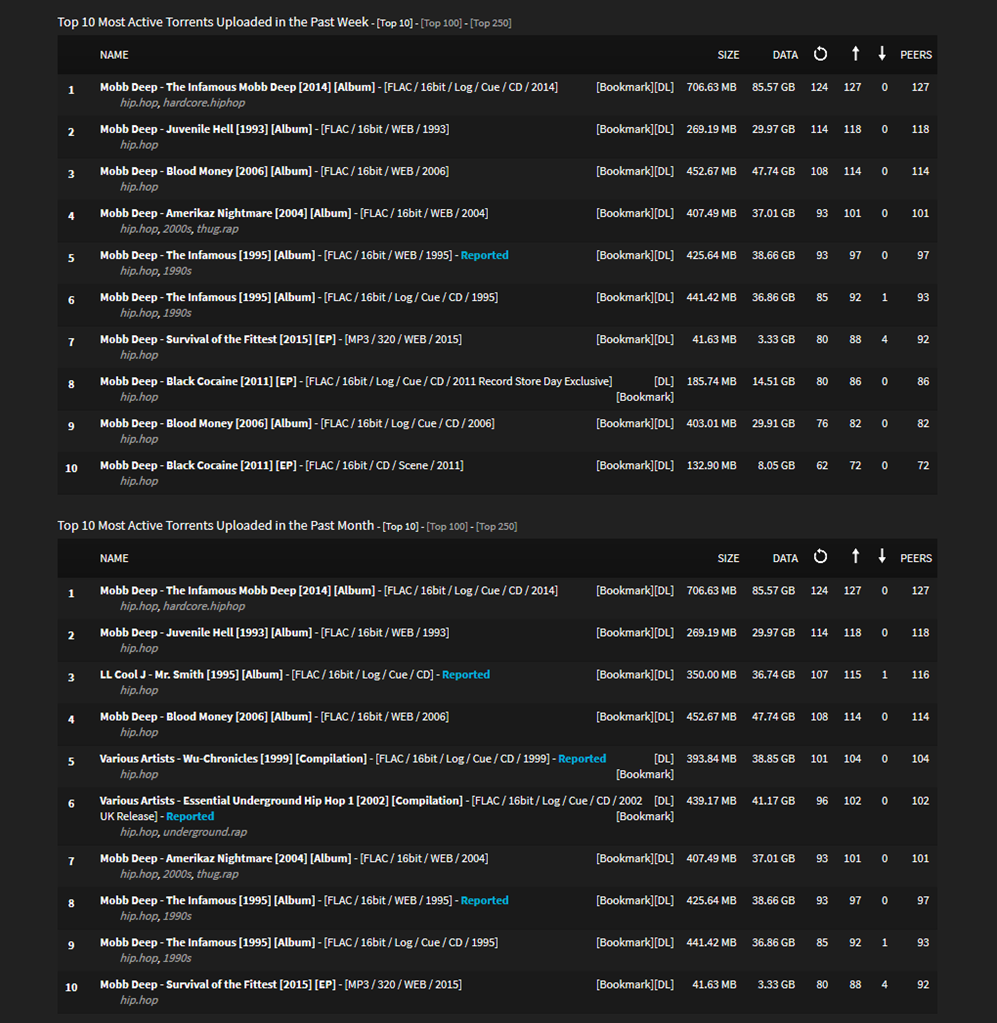Select Top 10 link for Past Month
The height and width of the screenshot is (1023, 997).
(x=401, y=527)
